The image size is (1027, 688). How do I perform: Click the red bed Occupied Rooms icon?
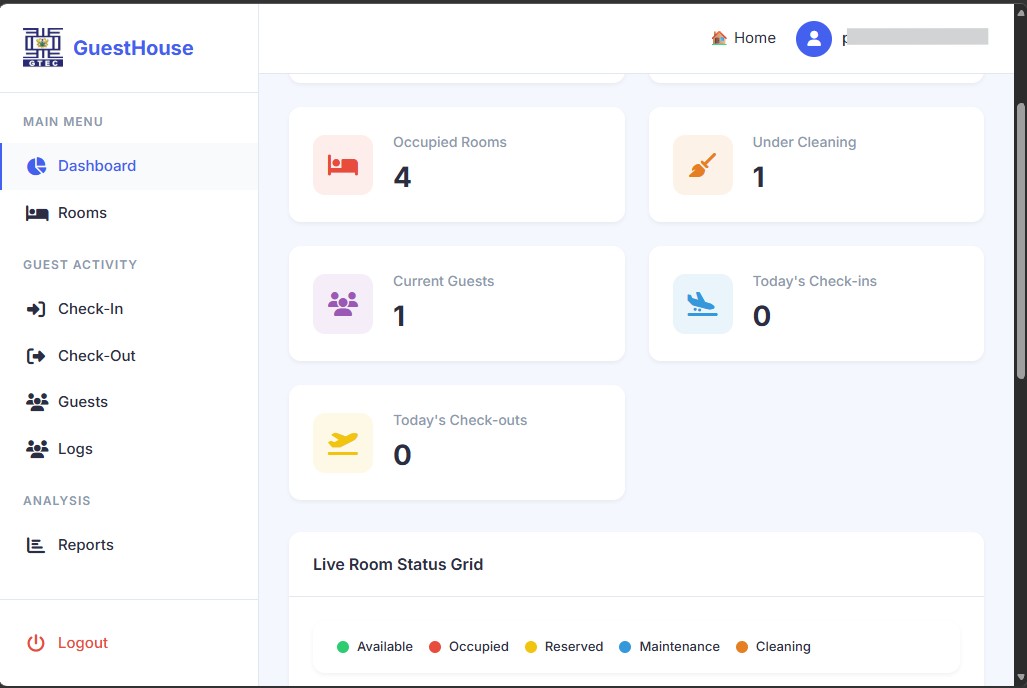tap(343, 165)
